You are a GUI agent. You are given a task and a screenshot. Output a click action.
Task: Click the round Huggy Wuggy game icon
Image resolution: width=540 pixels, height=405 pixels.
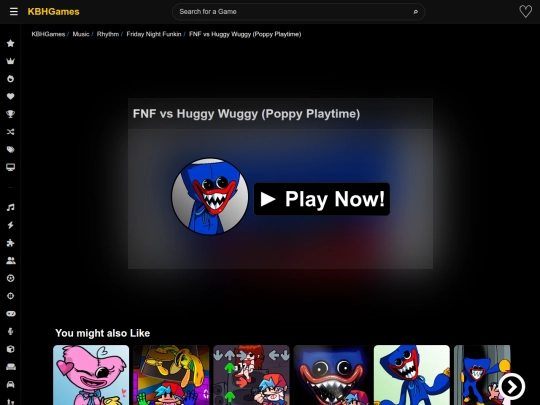point(210,196)
